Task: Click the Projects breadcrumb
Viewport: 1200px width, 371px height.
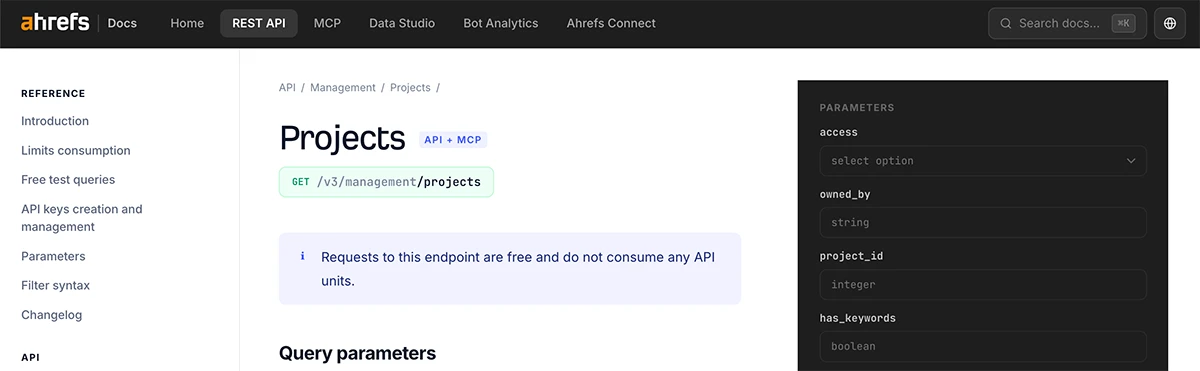Action: (x=410, y=88)
